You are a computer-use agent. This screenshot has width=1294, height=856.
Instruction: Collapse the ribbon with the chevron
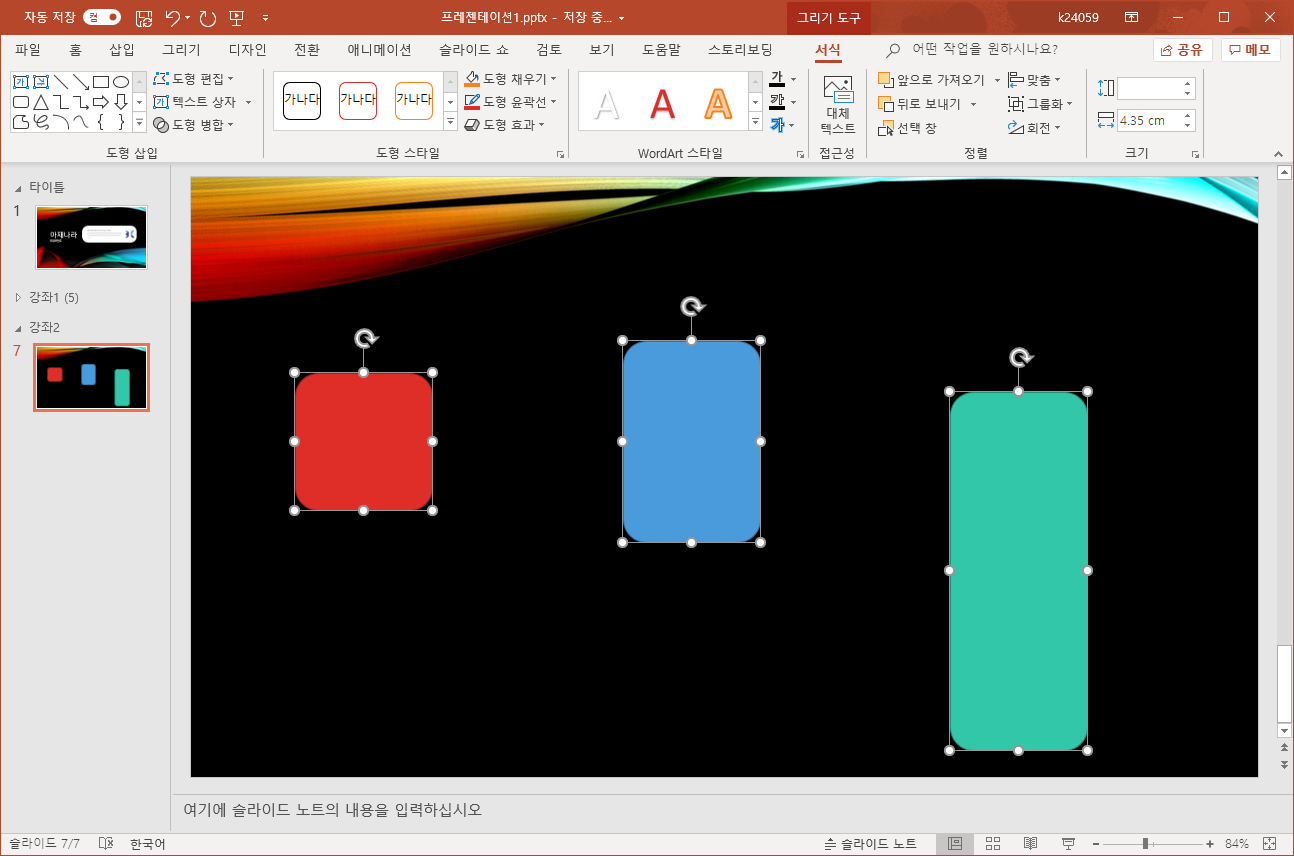click(x=1278, y=154)
